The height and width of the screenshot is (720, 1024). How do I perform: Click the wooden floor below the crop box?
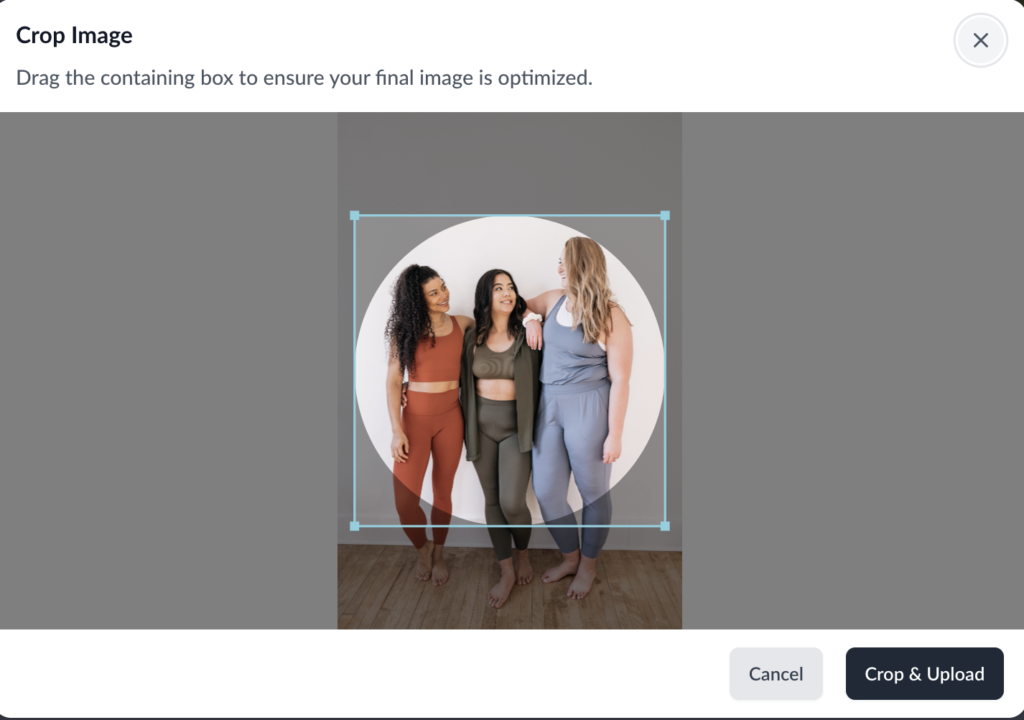509,588
